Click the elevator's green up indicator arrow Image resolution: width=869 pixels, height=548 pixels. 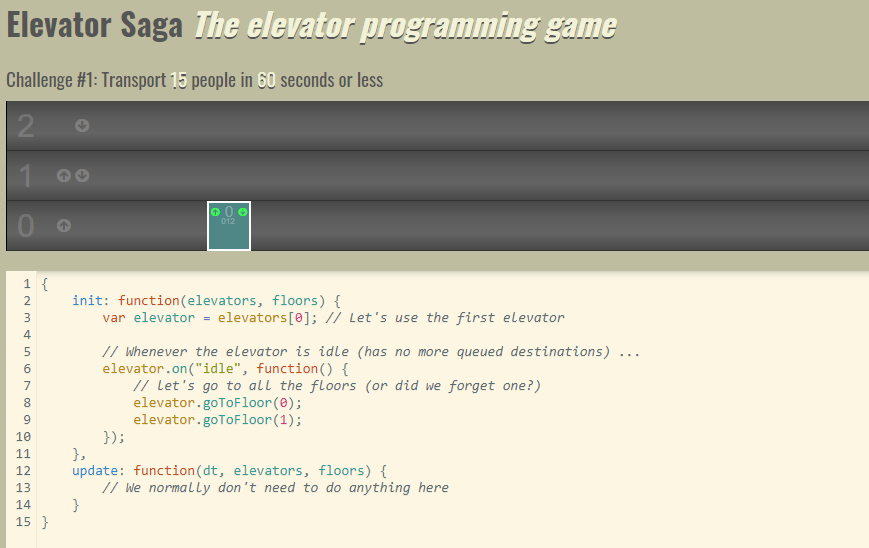(215, 212)
